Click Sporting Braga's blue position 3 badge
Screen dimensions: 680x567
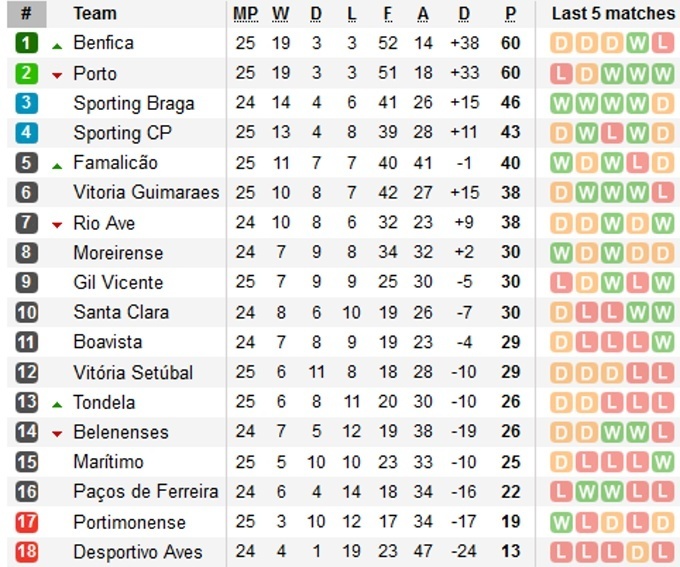[26, 103]
